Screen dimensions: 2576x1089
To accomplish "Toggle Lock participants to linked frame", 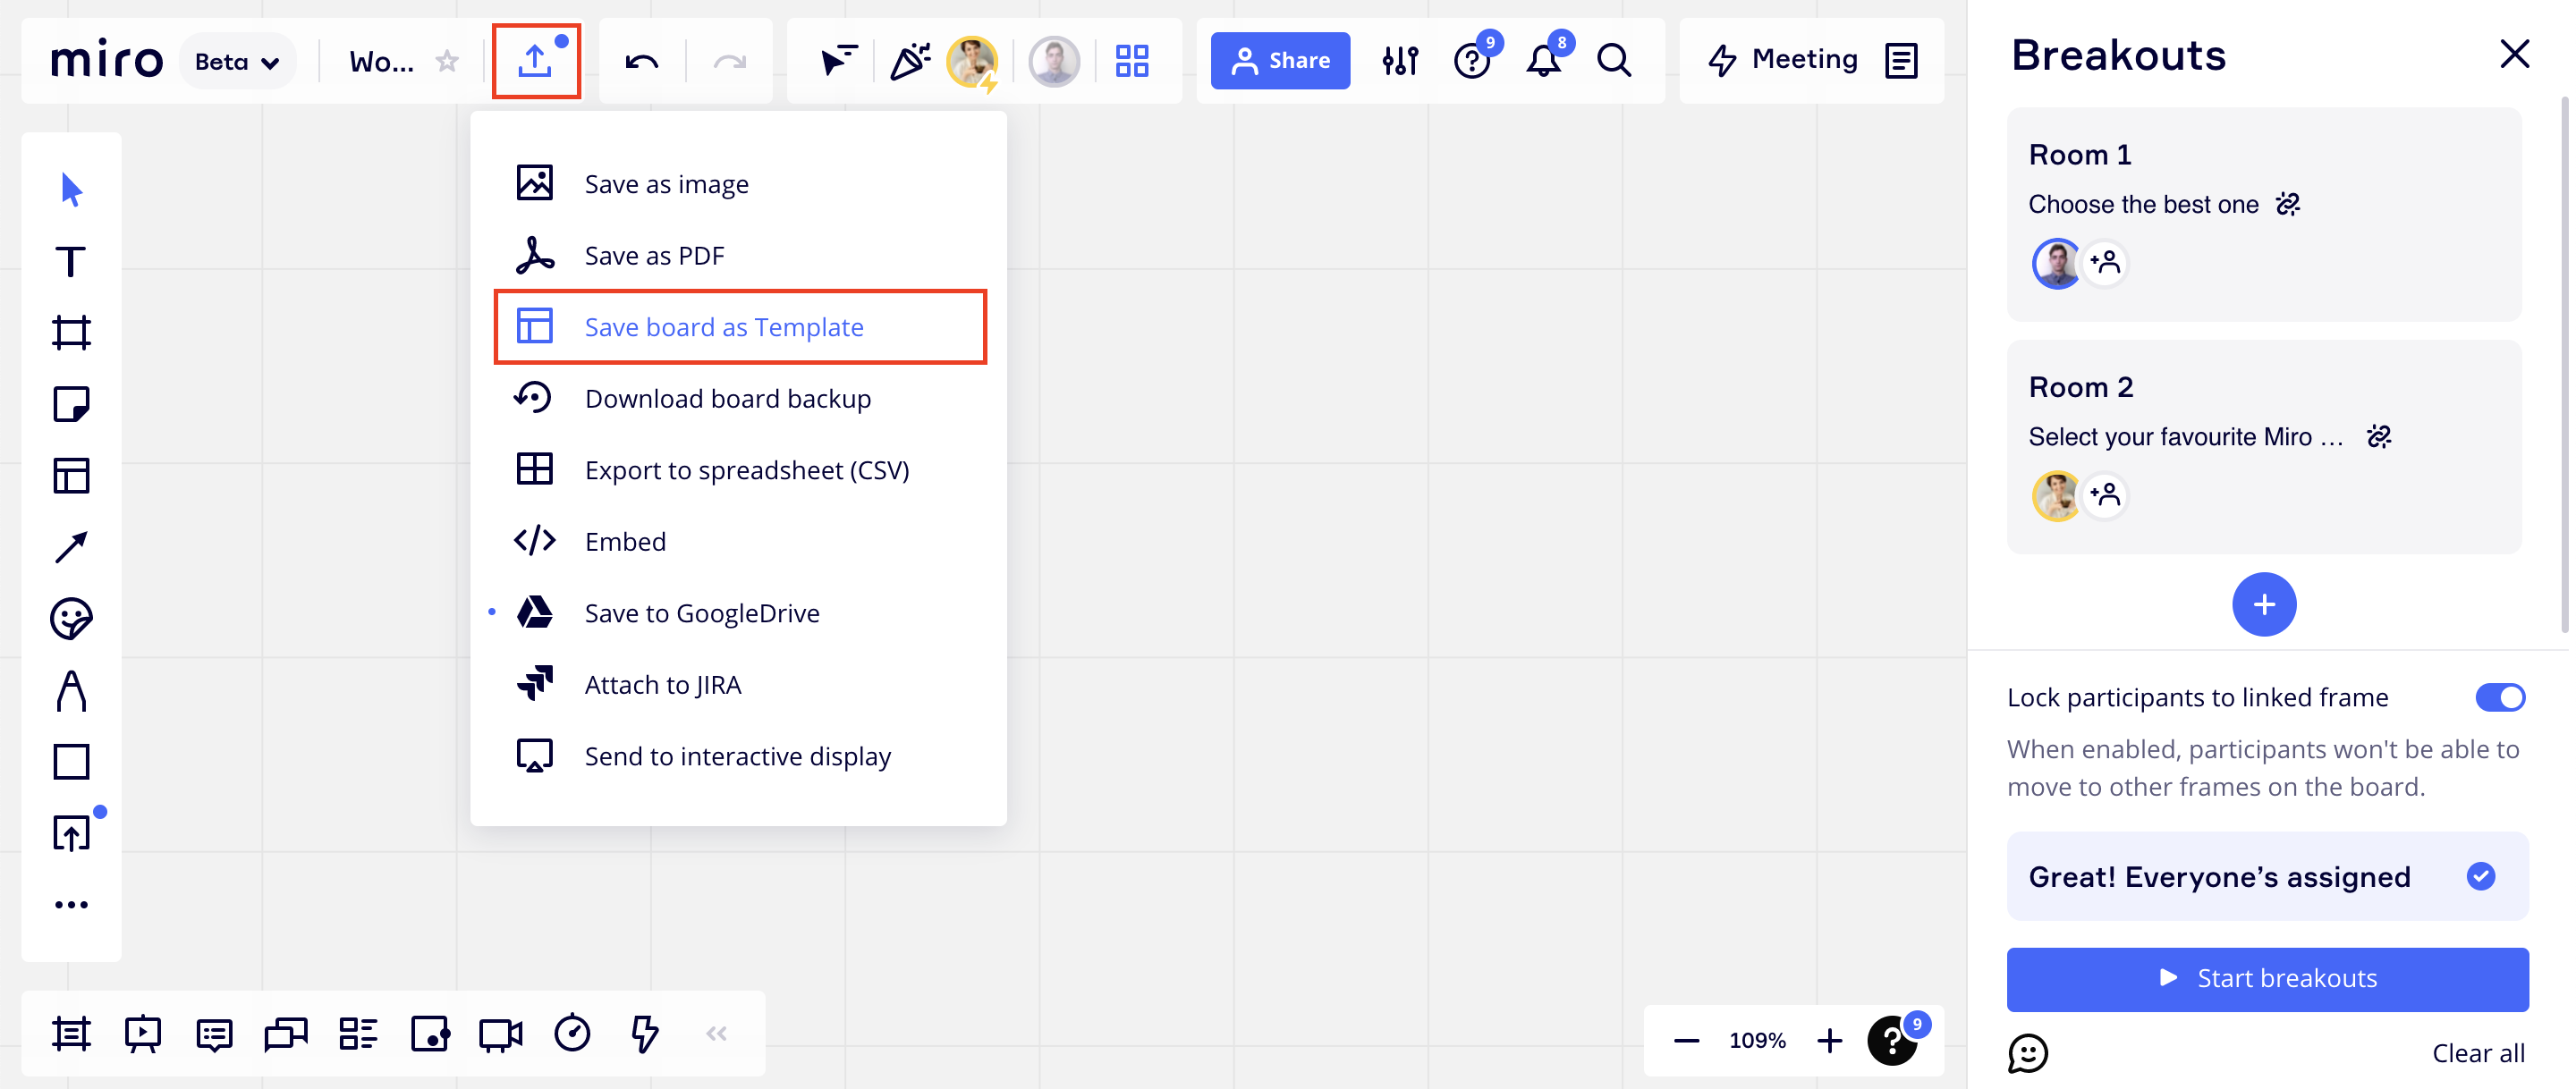I will (x=2499, y=697).
